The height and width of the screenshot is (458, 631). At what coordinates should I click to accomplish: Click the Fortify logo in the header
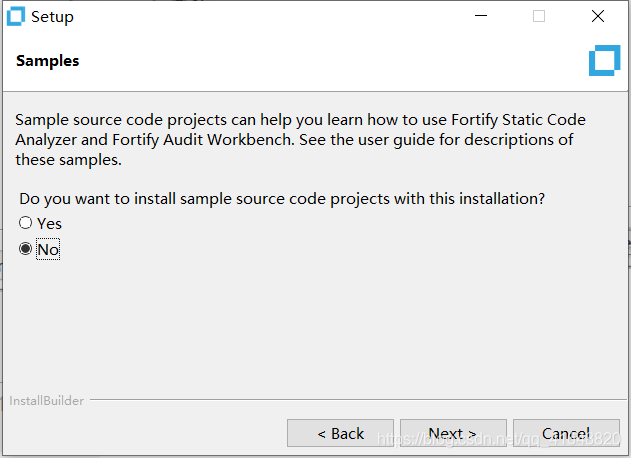tap(604, 61)
